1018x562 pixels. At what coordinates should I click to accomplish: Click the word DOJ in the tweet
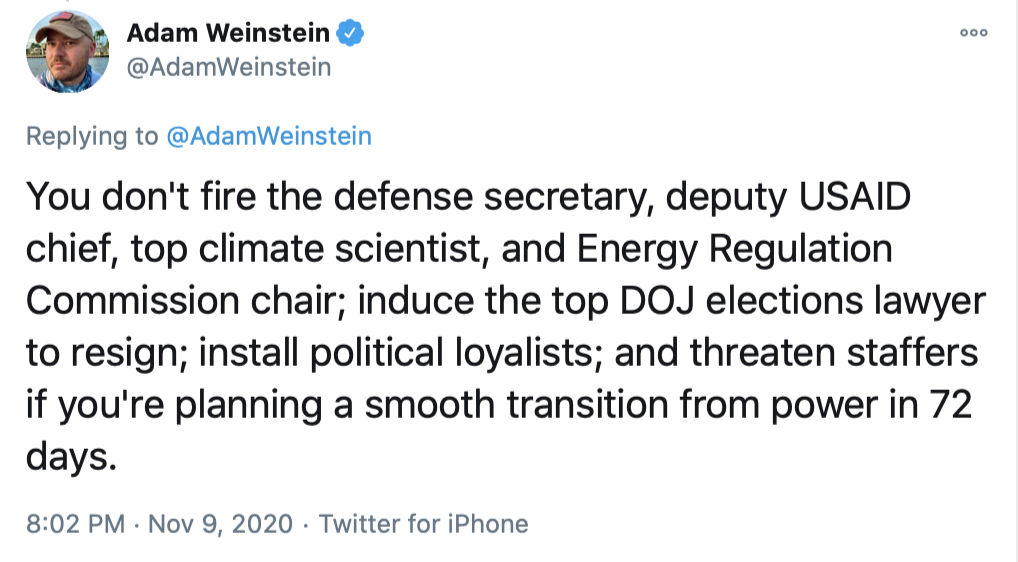tap(662, 302)
